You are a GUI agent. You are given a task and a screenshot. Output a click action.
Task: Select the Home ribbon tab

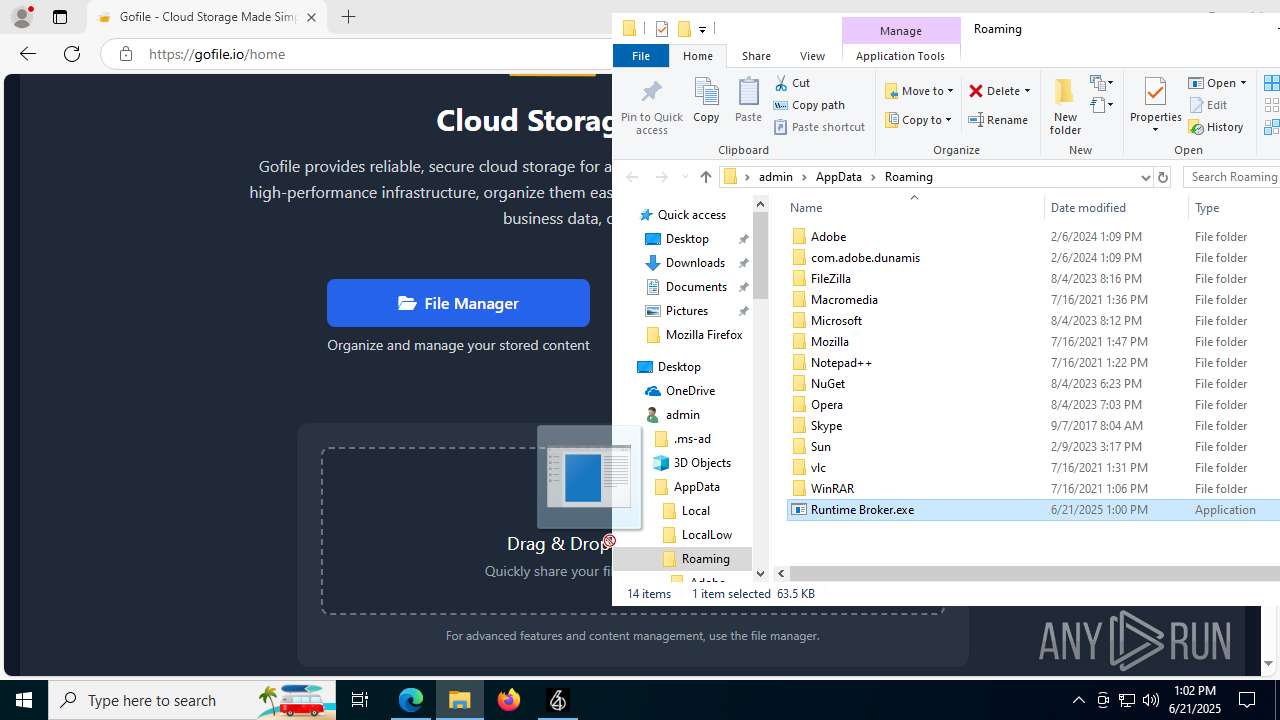click(698, 56)
